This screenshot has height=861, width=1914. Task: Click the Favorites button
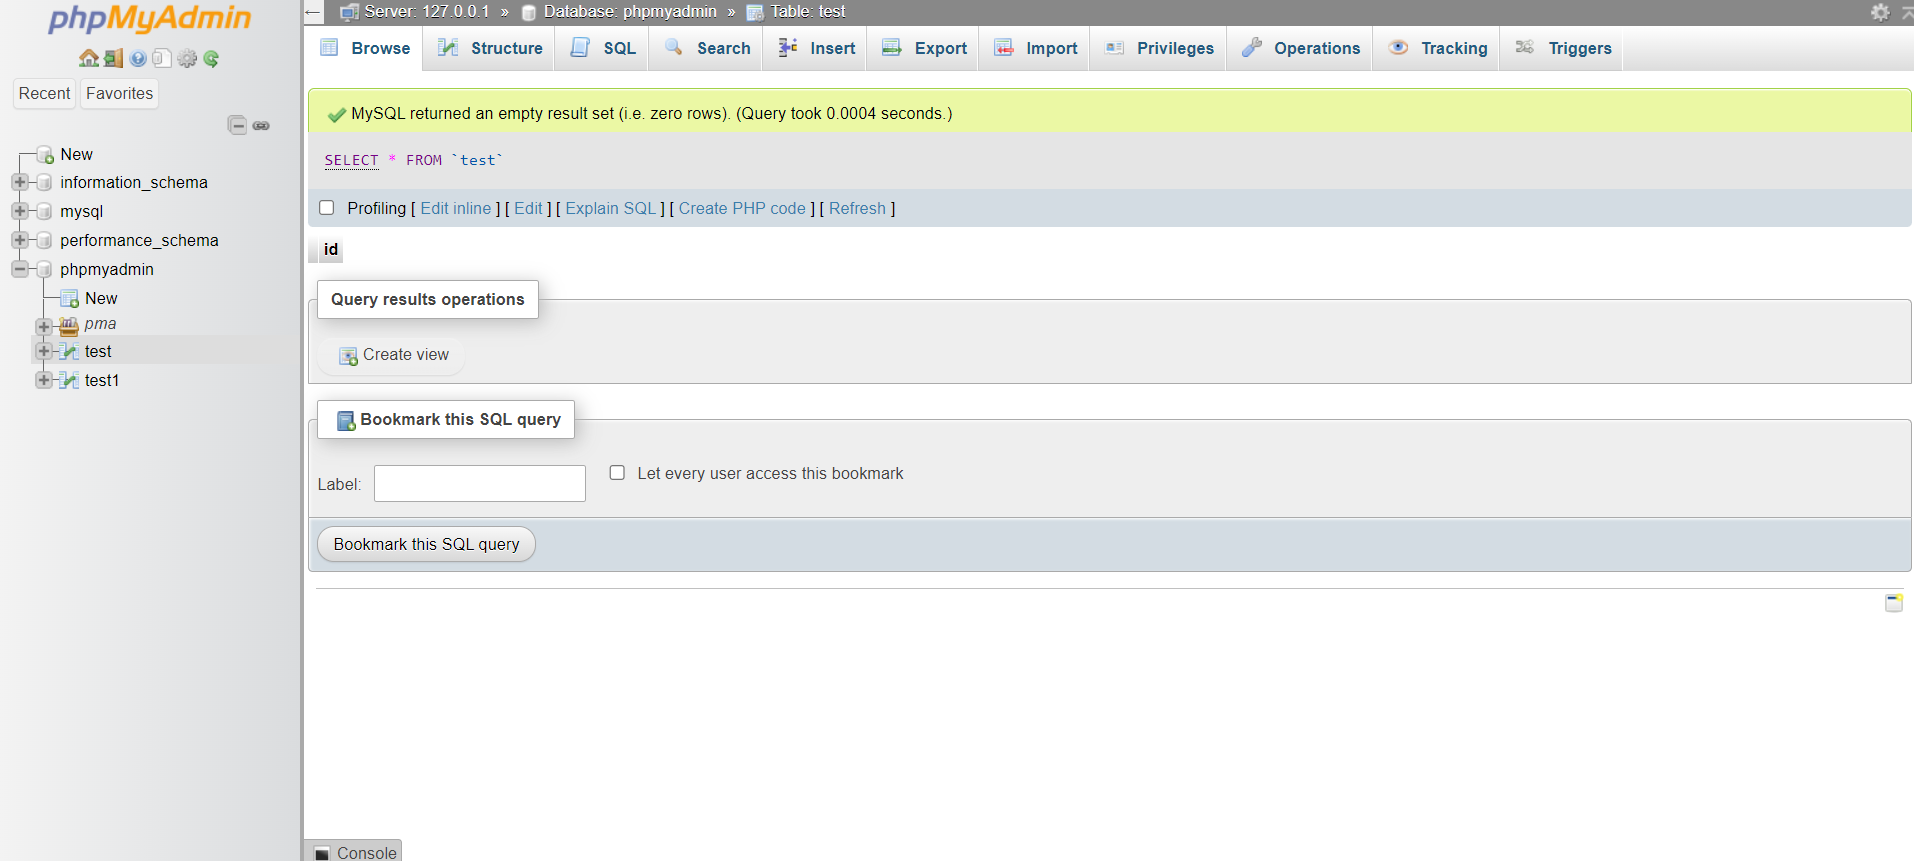pyautogui.click(x=120, y=93)
